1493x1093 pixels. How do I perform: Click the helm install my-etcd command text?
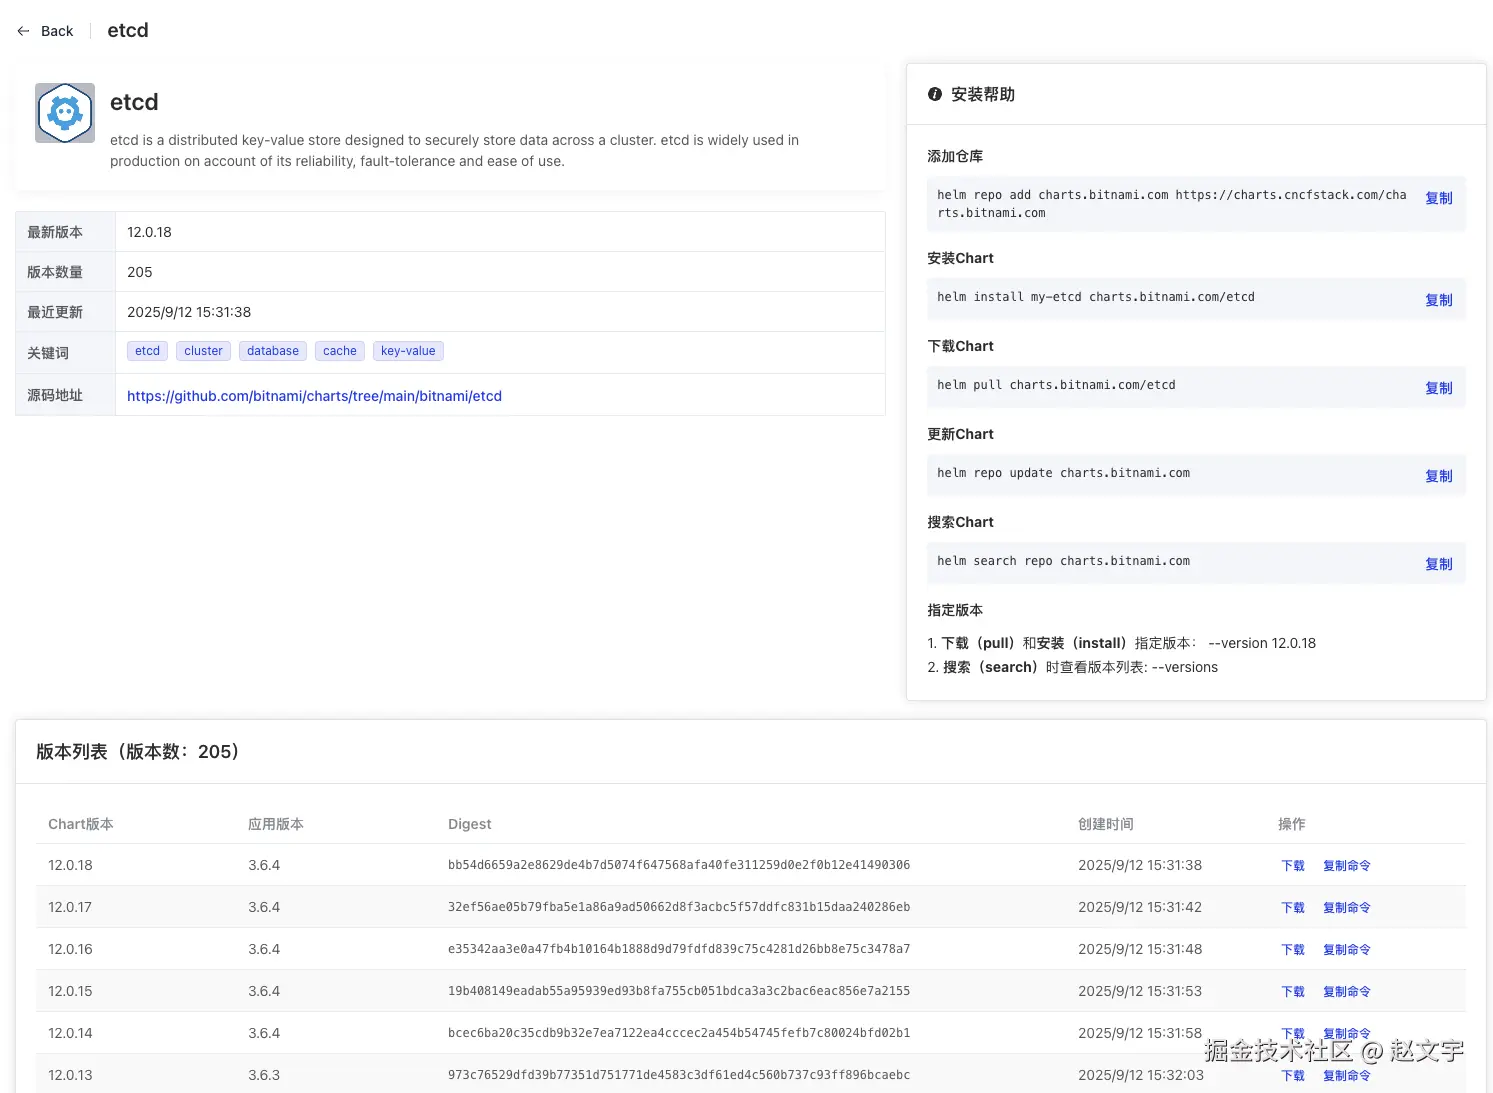[x=1096, y=297]
